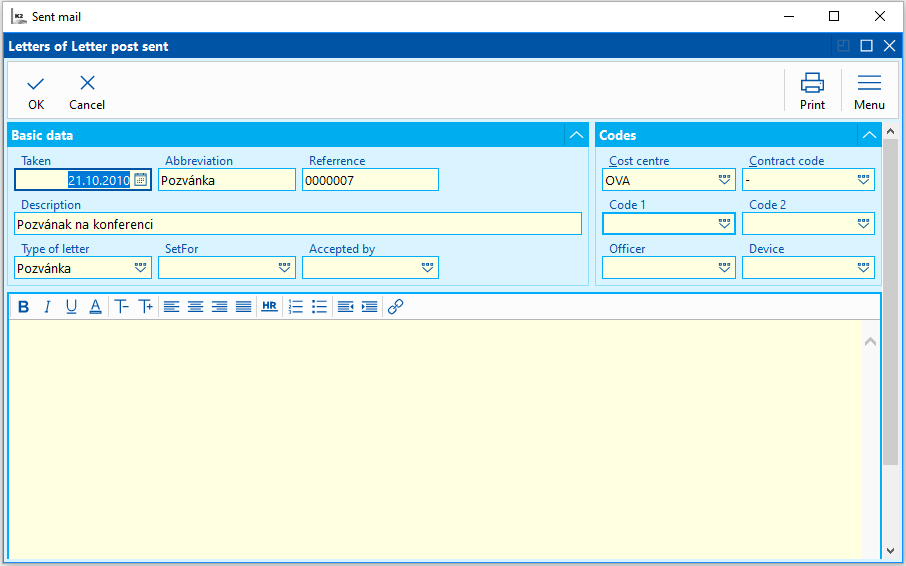Click inside the letter body text area
This screenshot has width=906, height=566.
(x=436, y=440)
